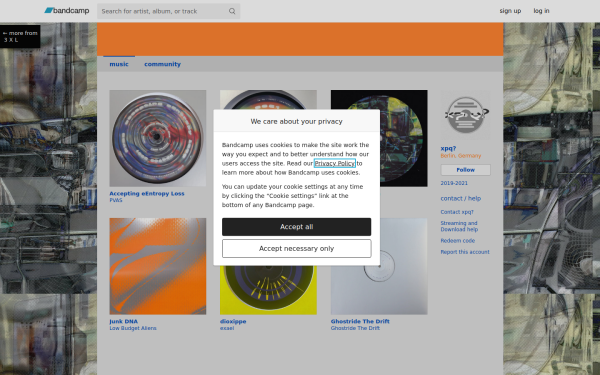The width and height of the screenshot is (600, 375).
Task: Open the Privacy Policy link
Action: (x=334, y=163)
